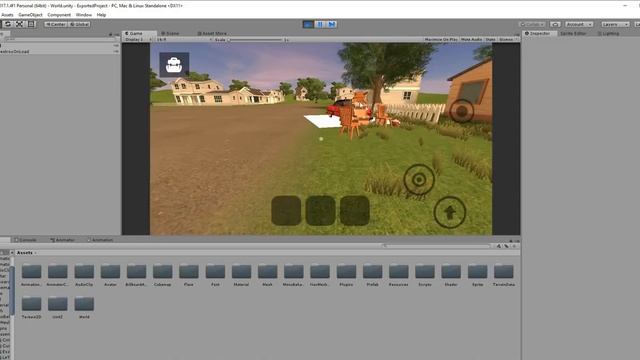
Task: Switch to the Asset Store tab
Action: pos(212,33)
